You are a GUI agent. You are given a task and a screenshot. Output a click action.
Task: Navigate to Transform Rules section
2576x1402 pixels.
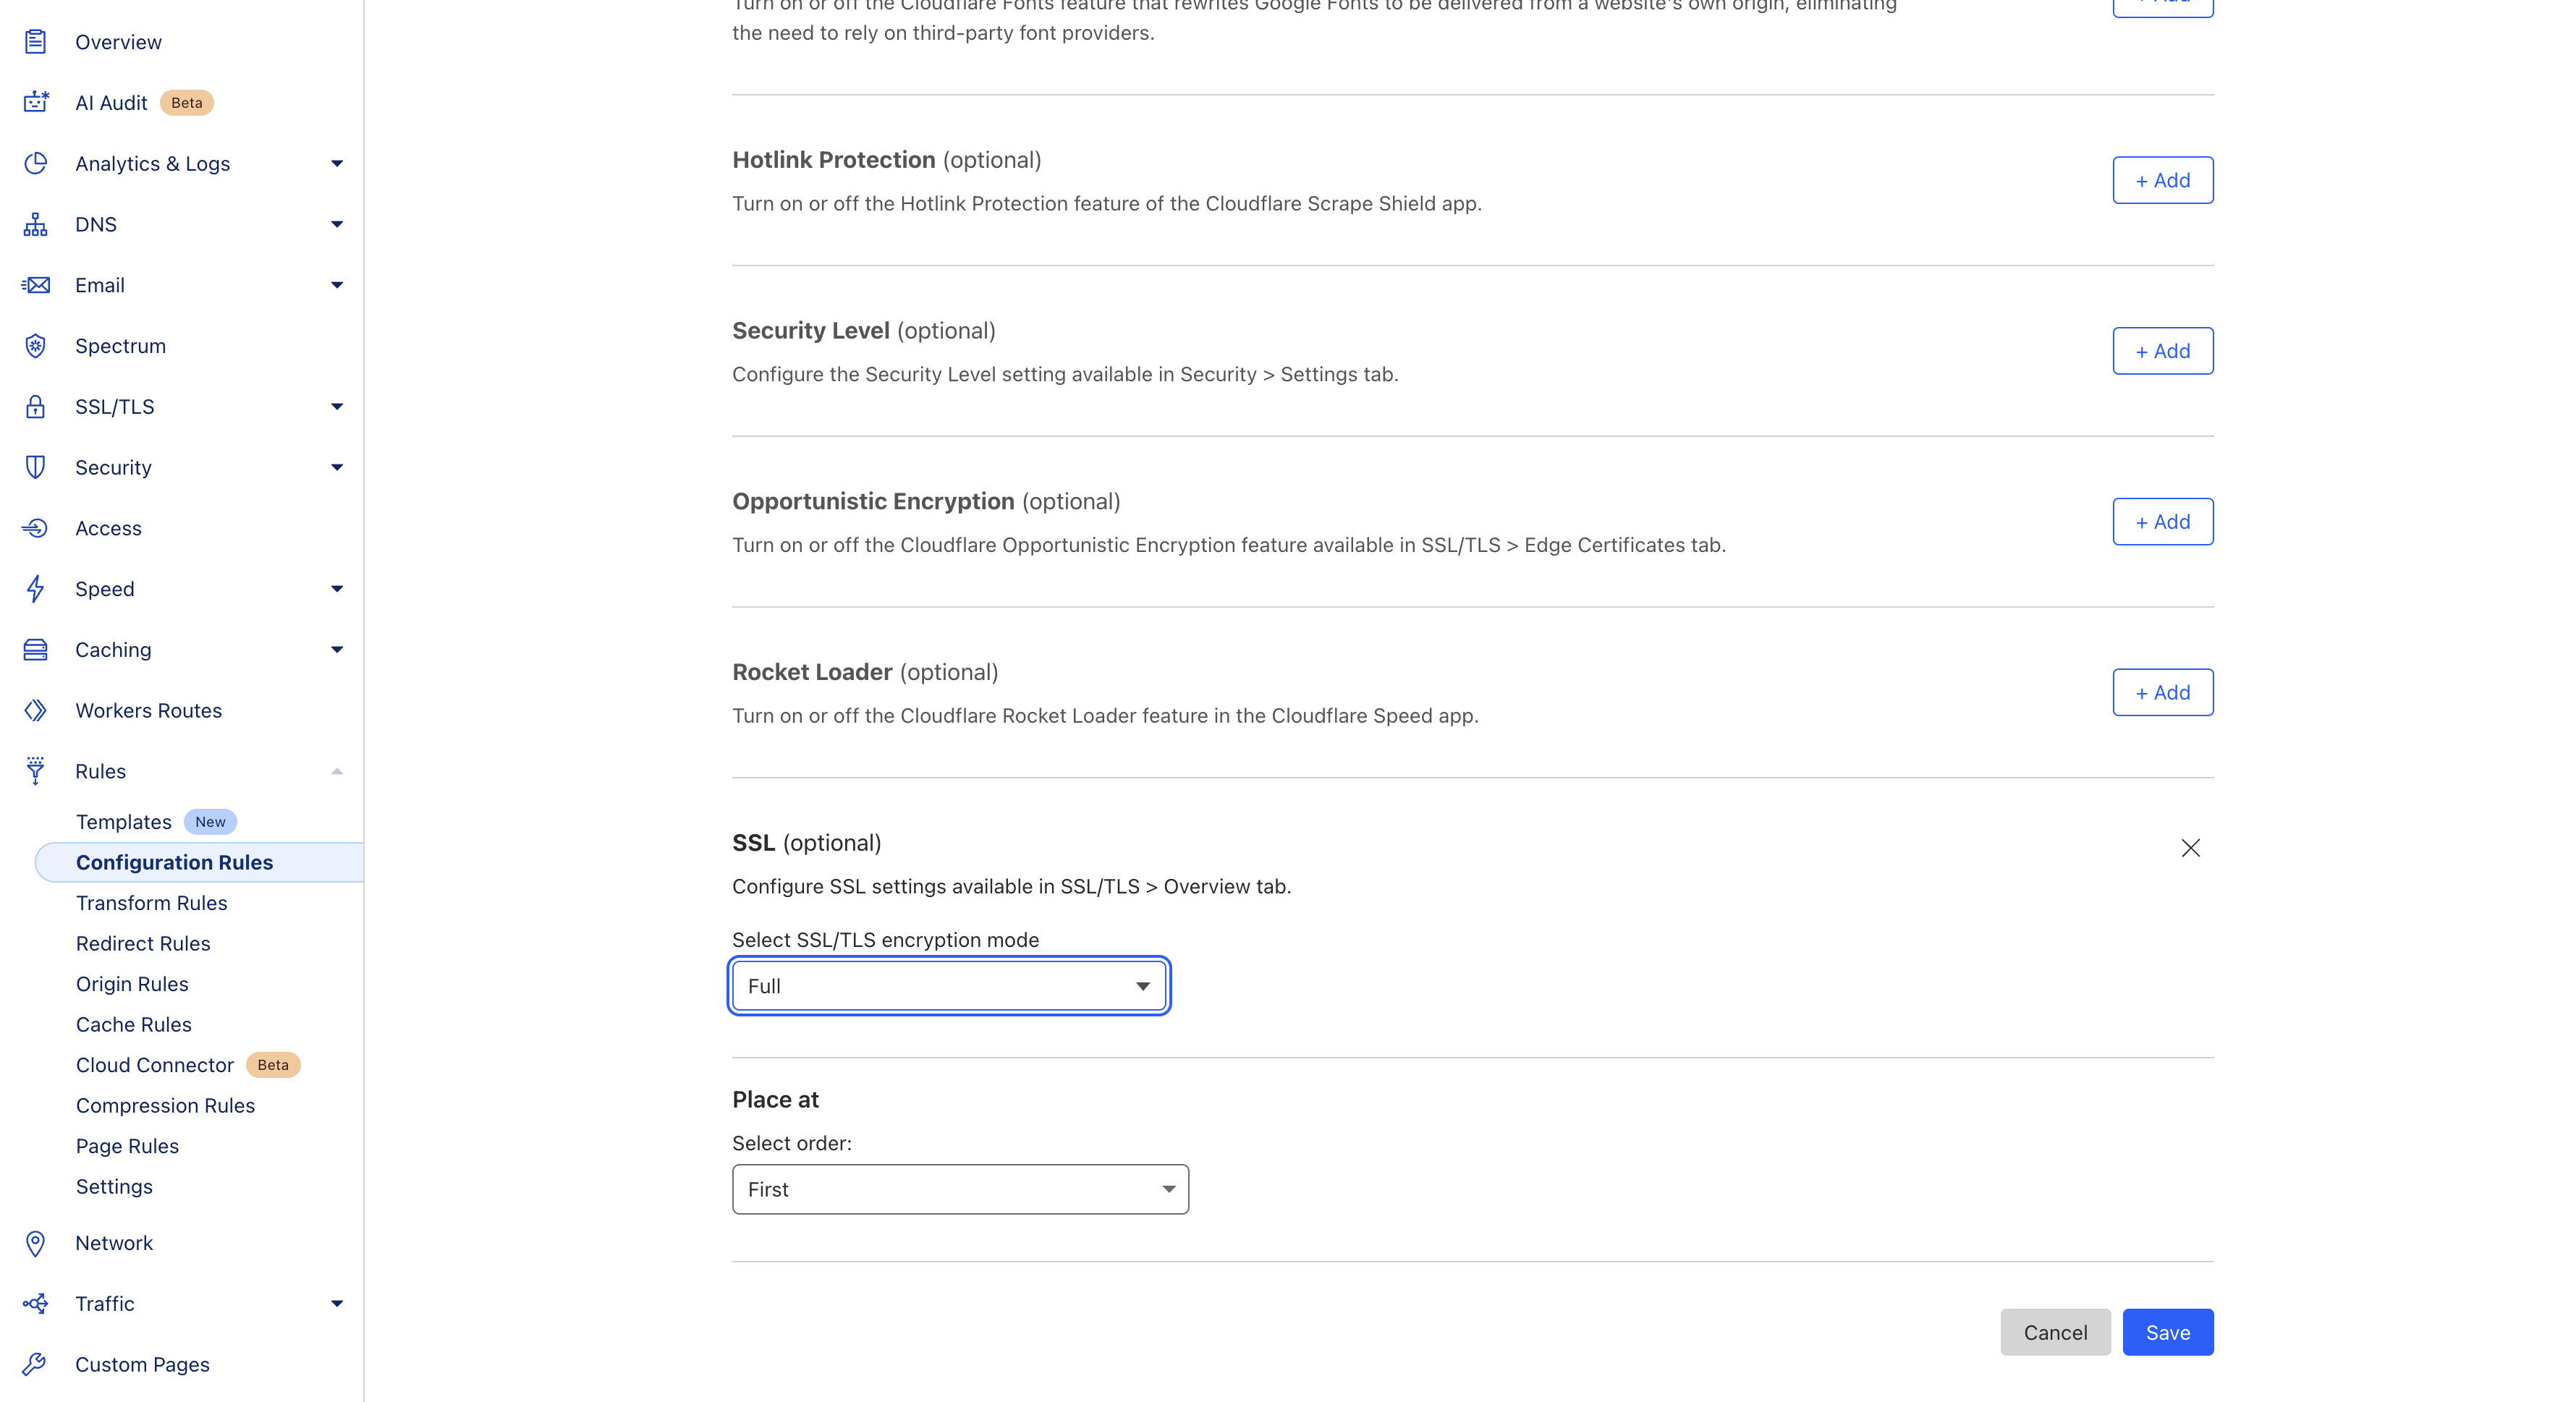point(151,901)
